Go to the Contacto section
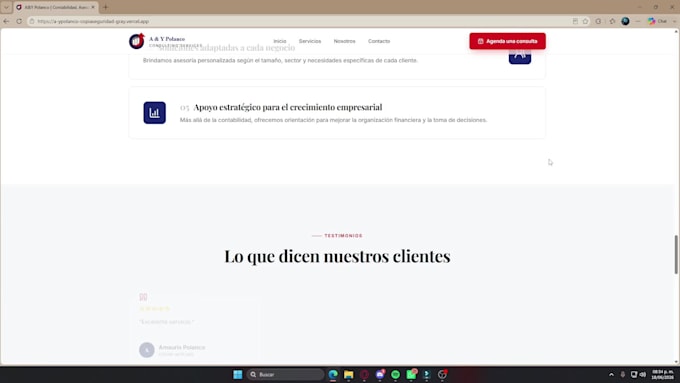Screen dimensions: 680x383 379,41
